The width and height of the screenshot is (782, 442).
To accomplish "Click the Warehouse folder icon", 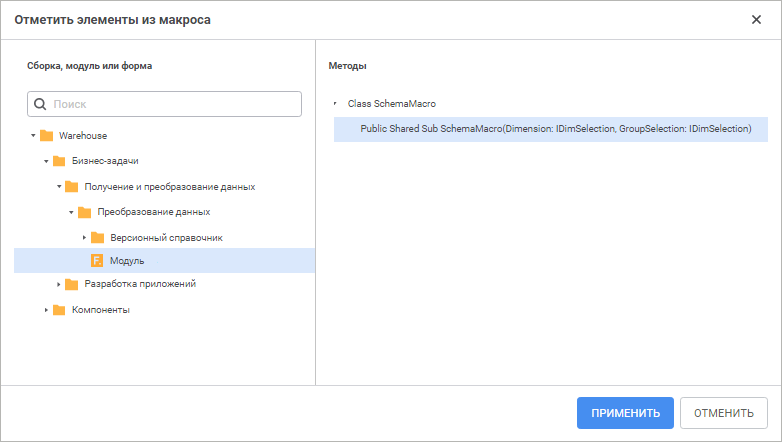I will [46, 136].
